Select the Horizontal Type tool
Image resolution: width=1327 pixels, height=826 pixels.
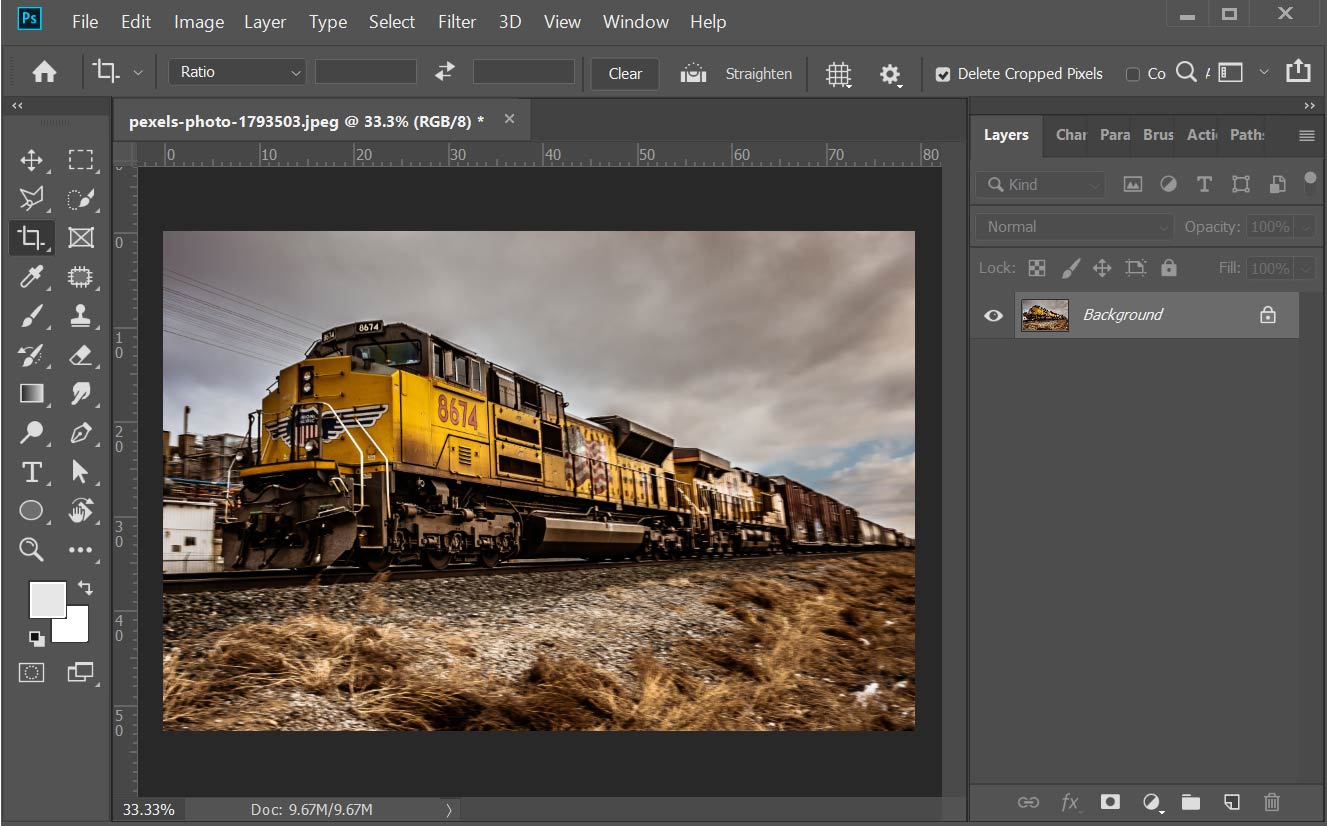click(x=31, y=471)
